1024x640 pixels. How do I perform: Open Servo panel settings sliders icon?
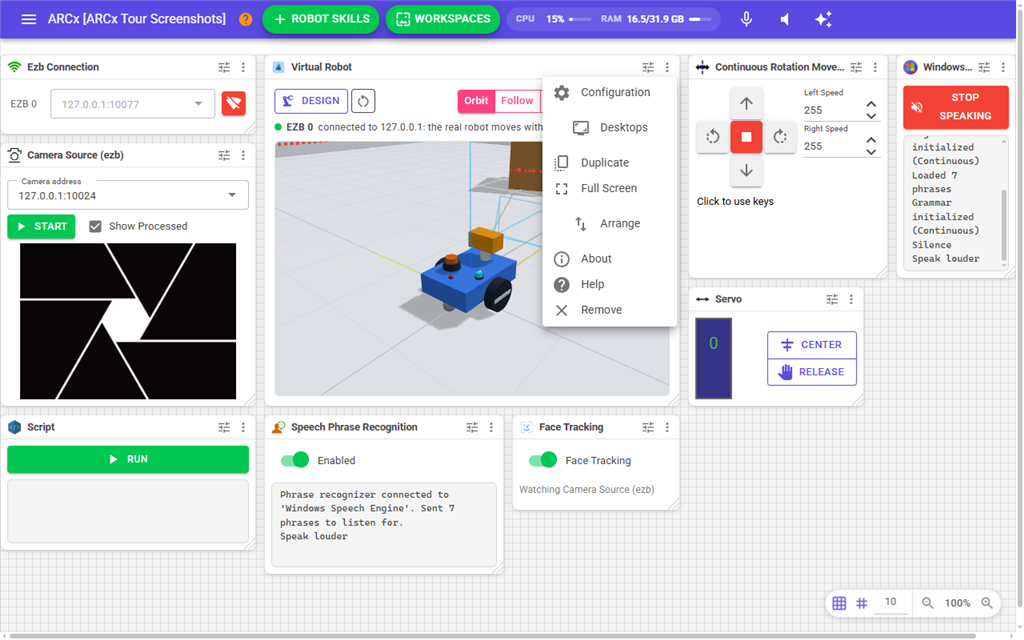pyautogui.click(x=832, y=299)
